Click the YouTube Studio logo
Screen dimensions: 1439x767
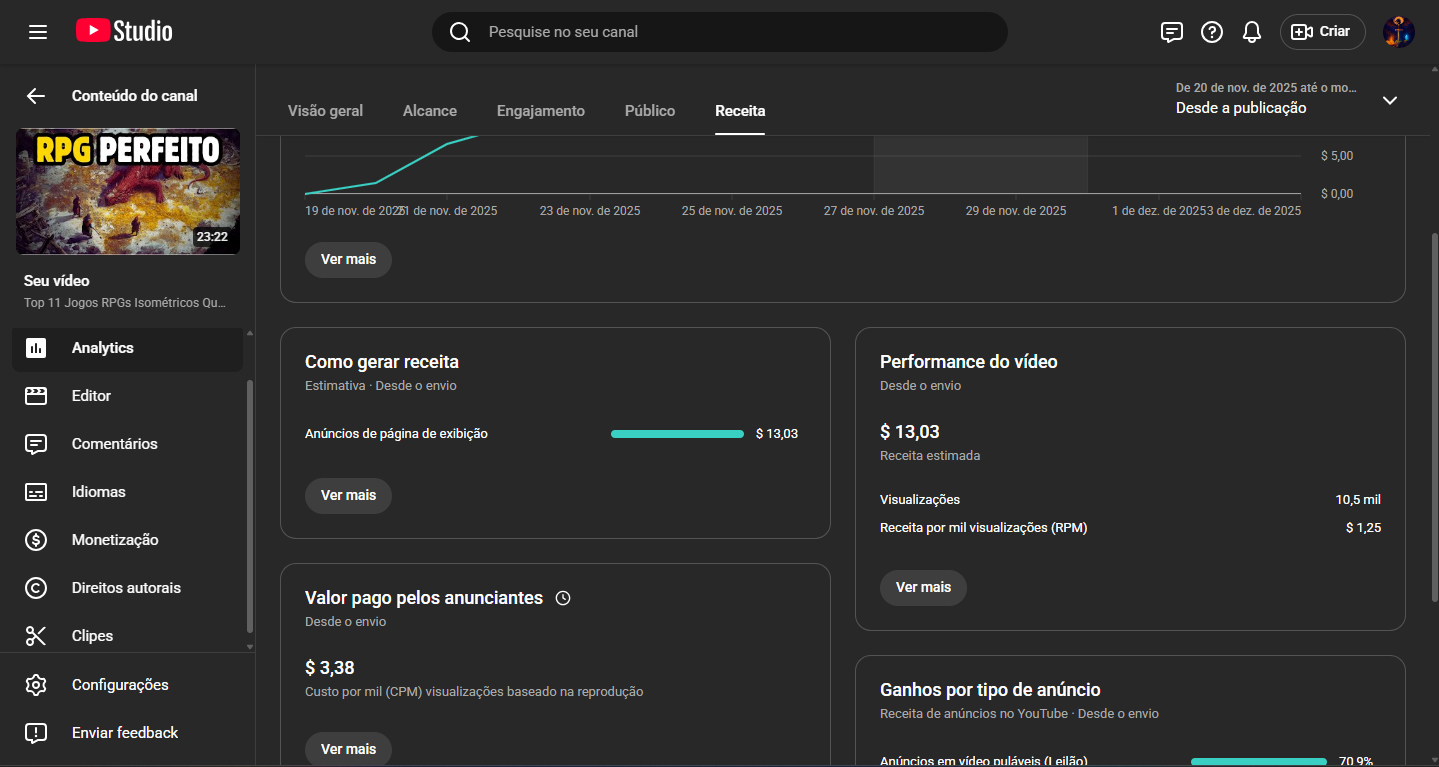click(x=124, y=32)
